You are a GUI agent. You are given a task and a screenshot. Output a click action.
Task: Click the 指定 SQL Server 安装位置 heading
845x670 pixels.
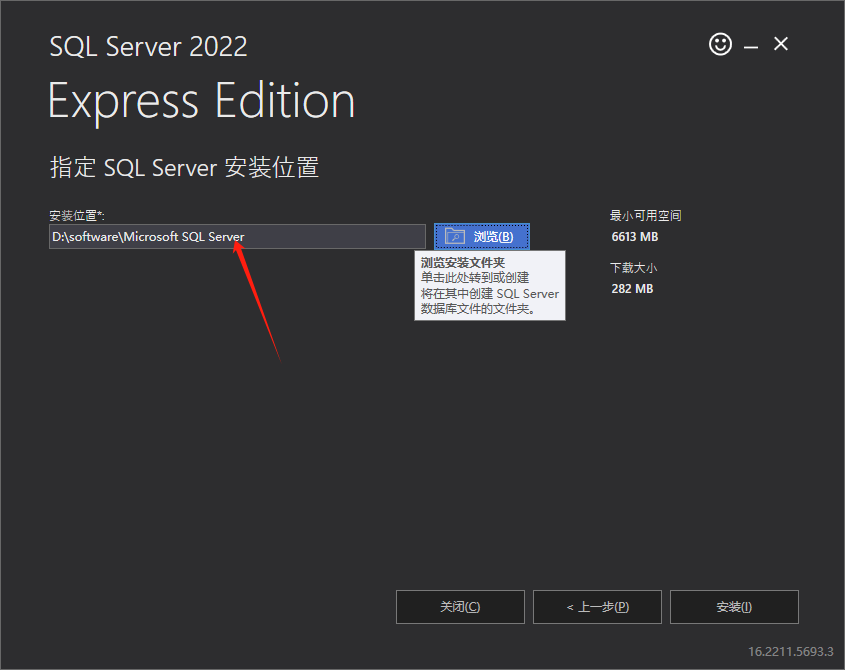point(184,167)
